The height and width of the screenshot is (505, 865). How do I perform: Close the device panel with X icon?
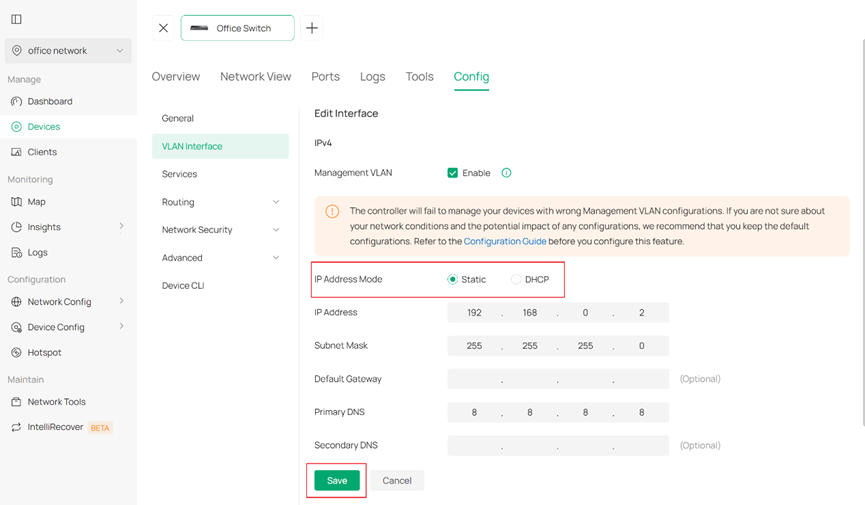[163, 28]
